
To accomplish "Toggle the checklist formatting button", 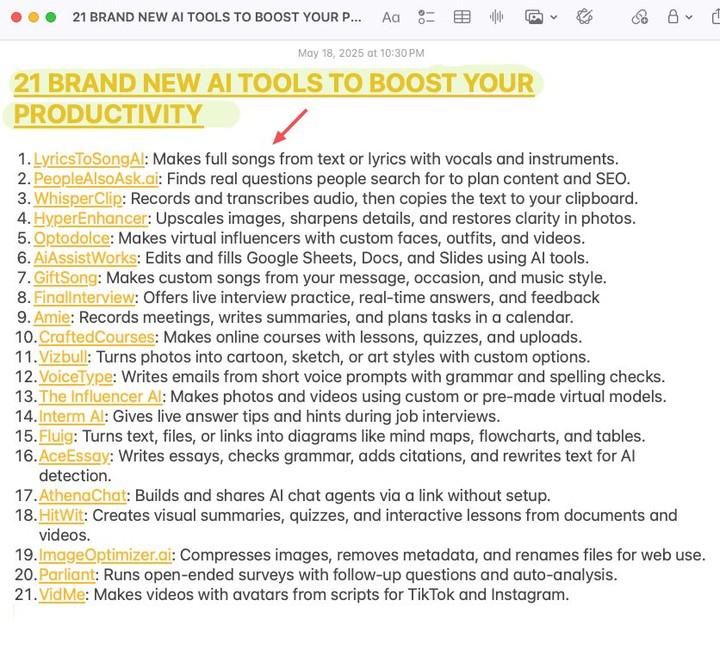I will [x=427, y=17].
